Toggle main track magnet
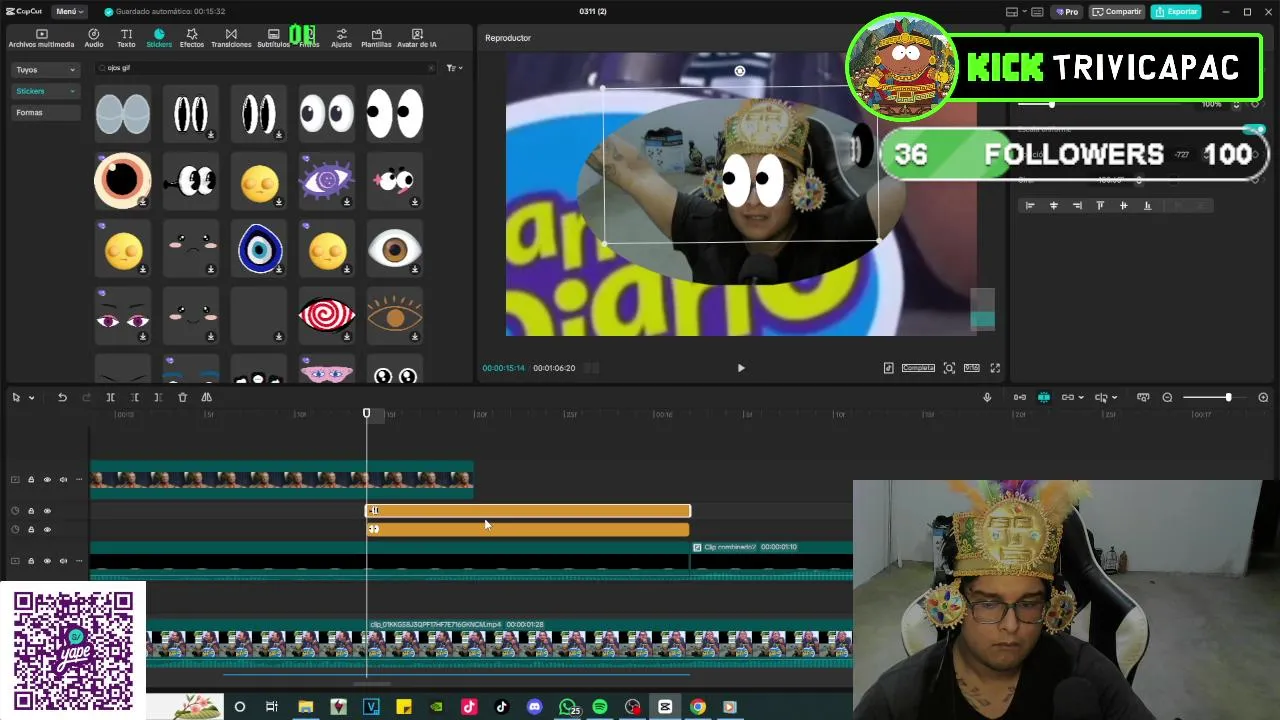 pyautogui.click(x=1020, y=397)
